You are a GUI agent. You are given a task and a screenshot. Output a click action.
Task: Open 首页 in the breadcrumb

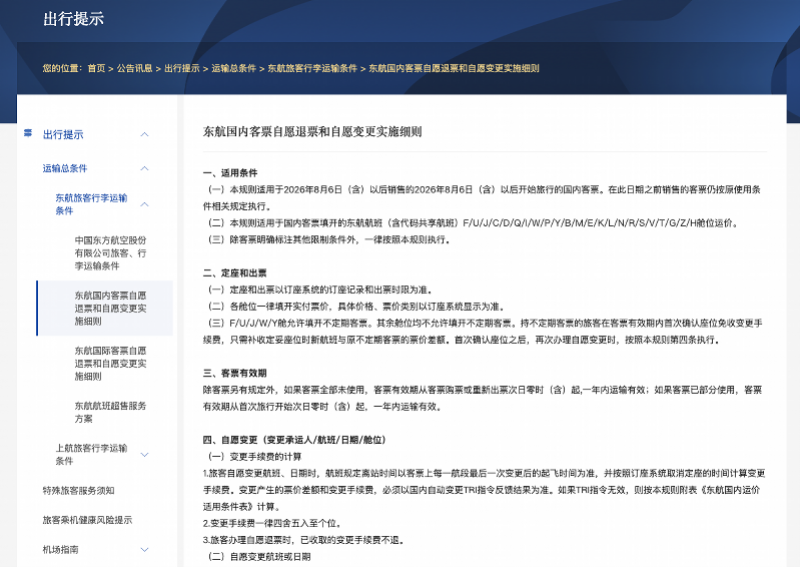point(96,68)
